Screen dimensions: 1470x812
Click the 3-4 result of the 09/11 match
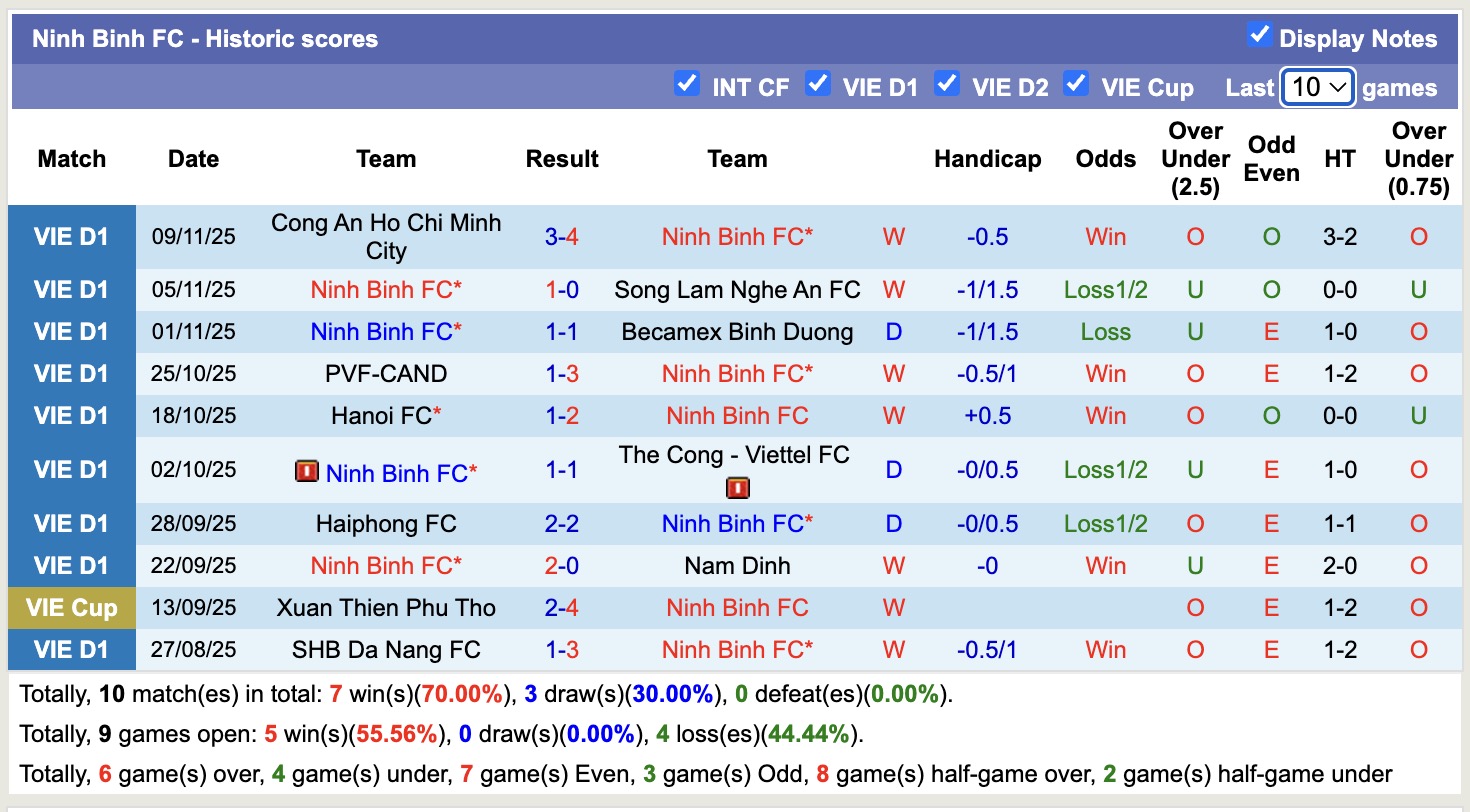pos(562,236)
